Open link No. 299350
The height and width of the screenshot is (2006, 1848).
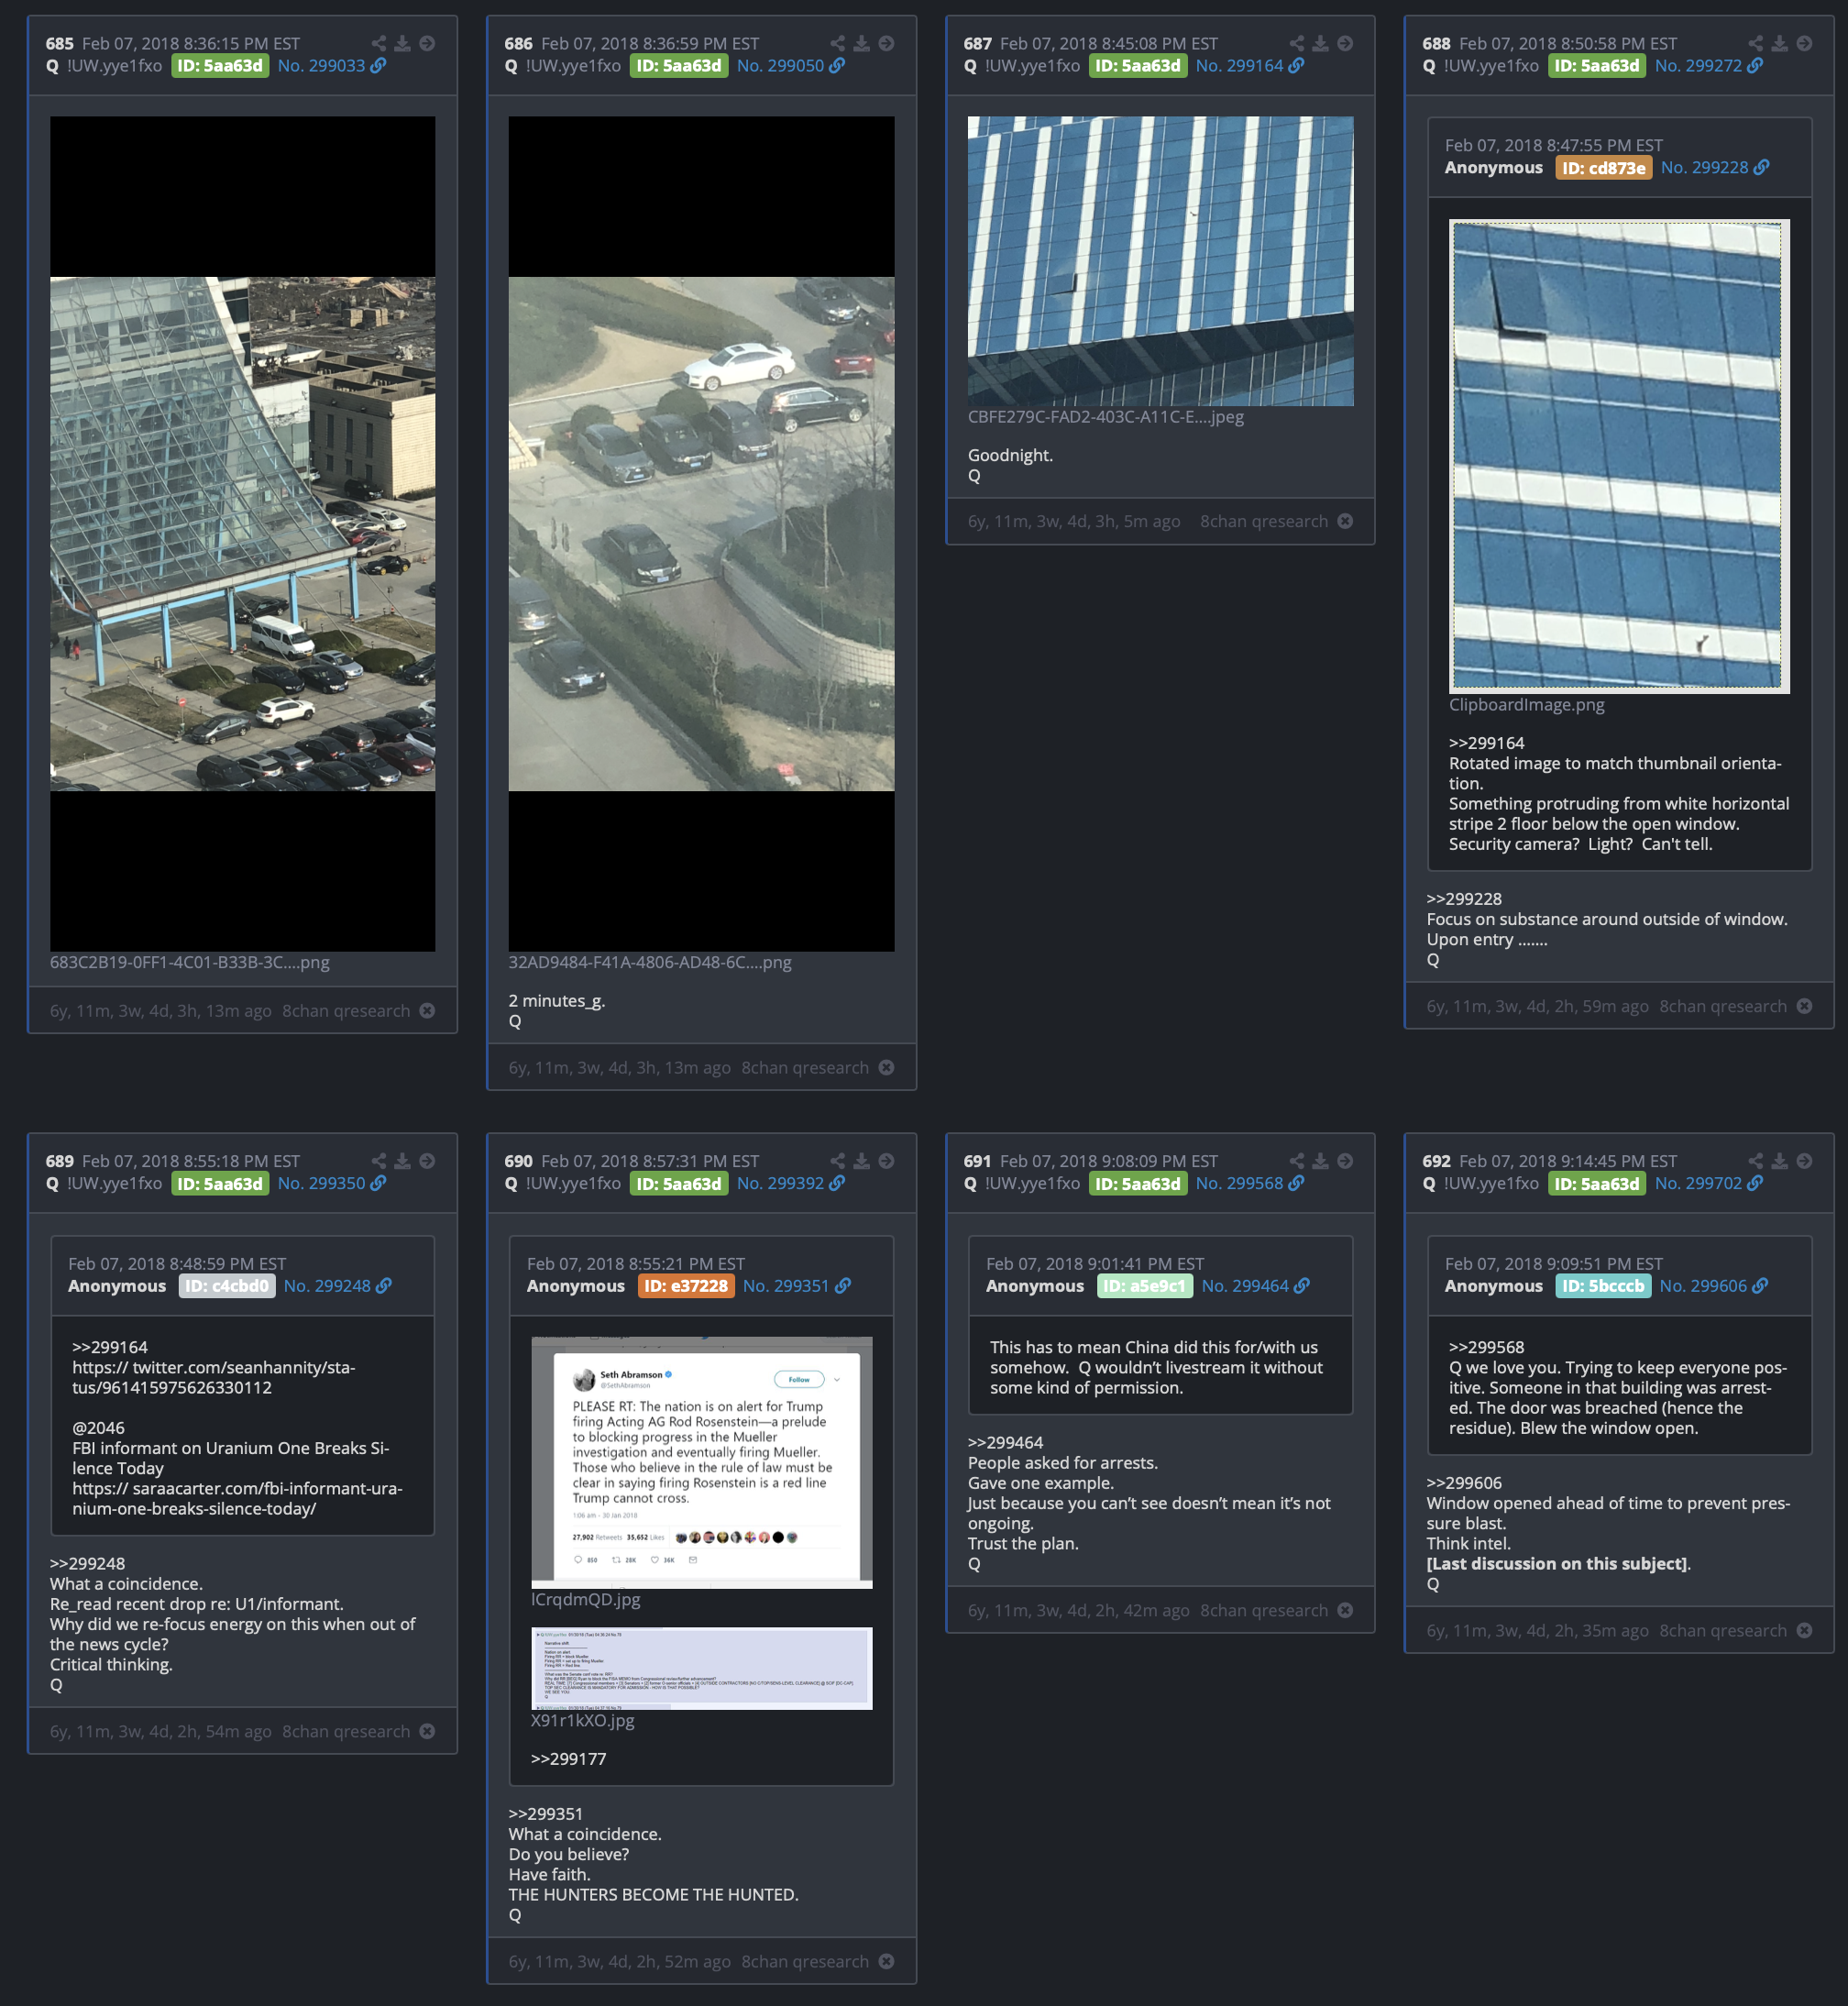pos(332,1183)
